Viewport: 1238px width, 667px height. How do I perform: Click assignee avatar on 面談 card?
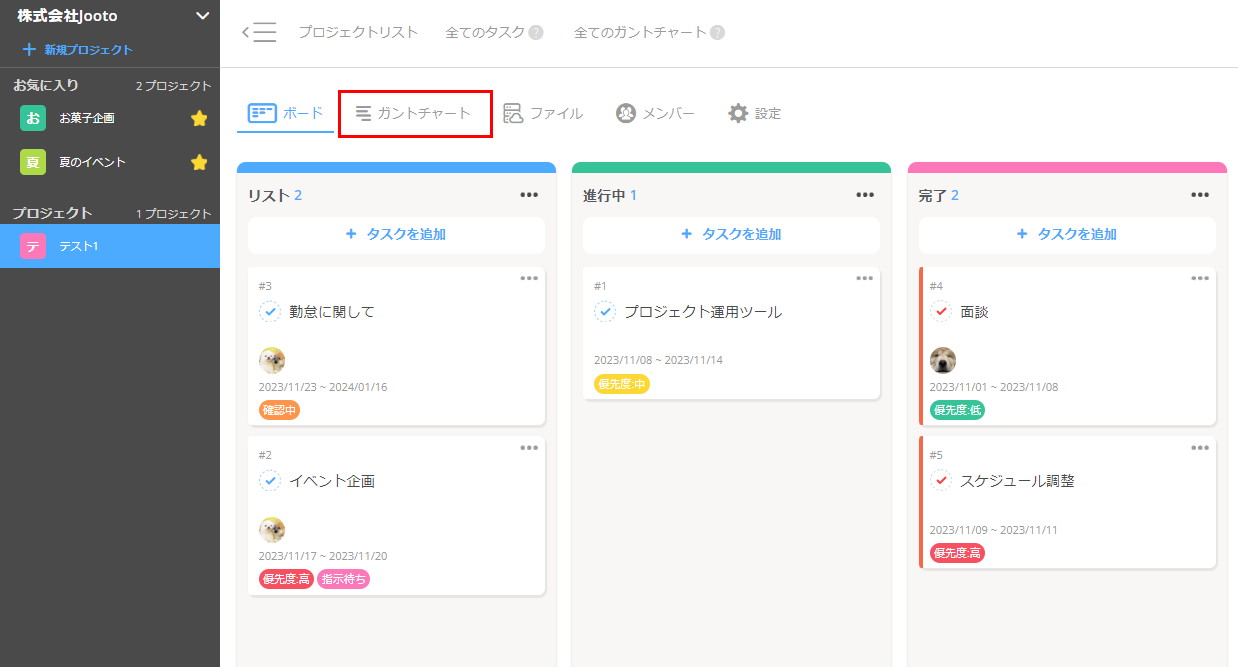point(943,360)
